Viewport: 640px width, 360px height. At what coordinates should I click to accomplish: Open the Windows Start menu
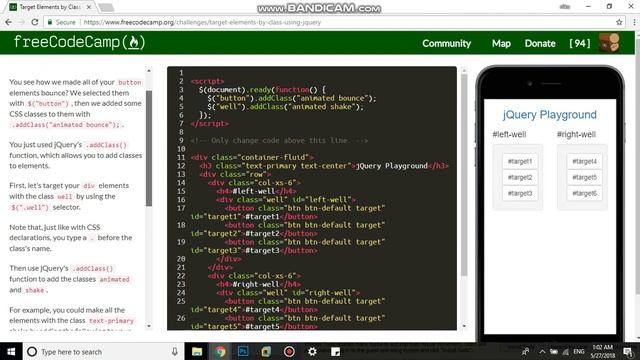click(x=11, y=351)
